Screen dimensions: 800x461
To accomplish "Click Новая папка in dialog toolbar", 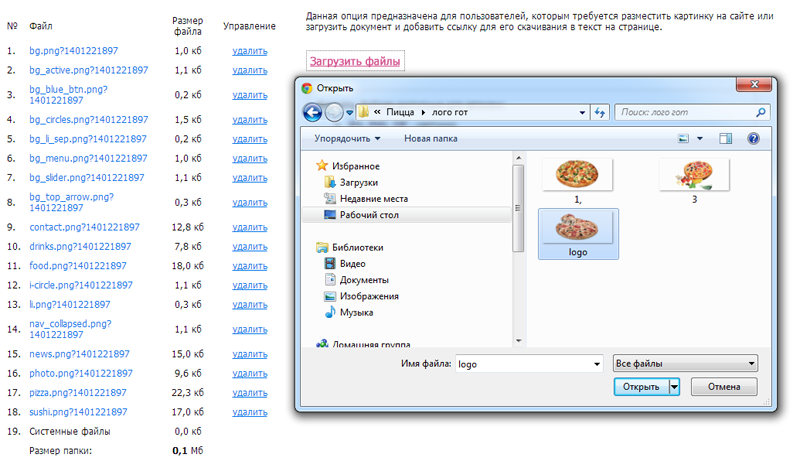I will pyautogui.click(x=431, y=139).
